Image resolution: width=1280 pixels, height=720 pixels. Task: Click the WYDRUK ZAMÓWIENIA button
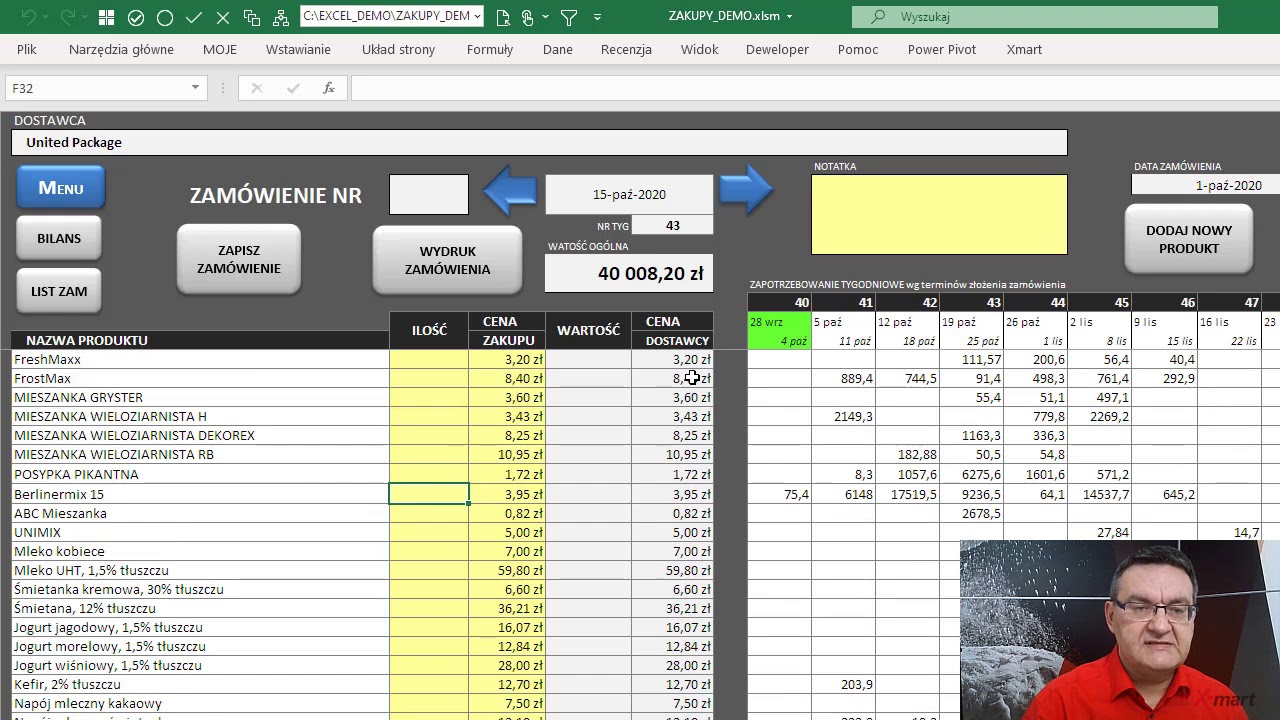[x=447, y=260]
